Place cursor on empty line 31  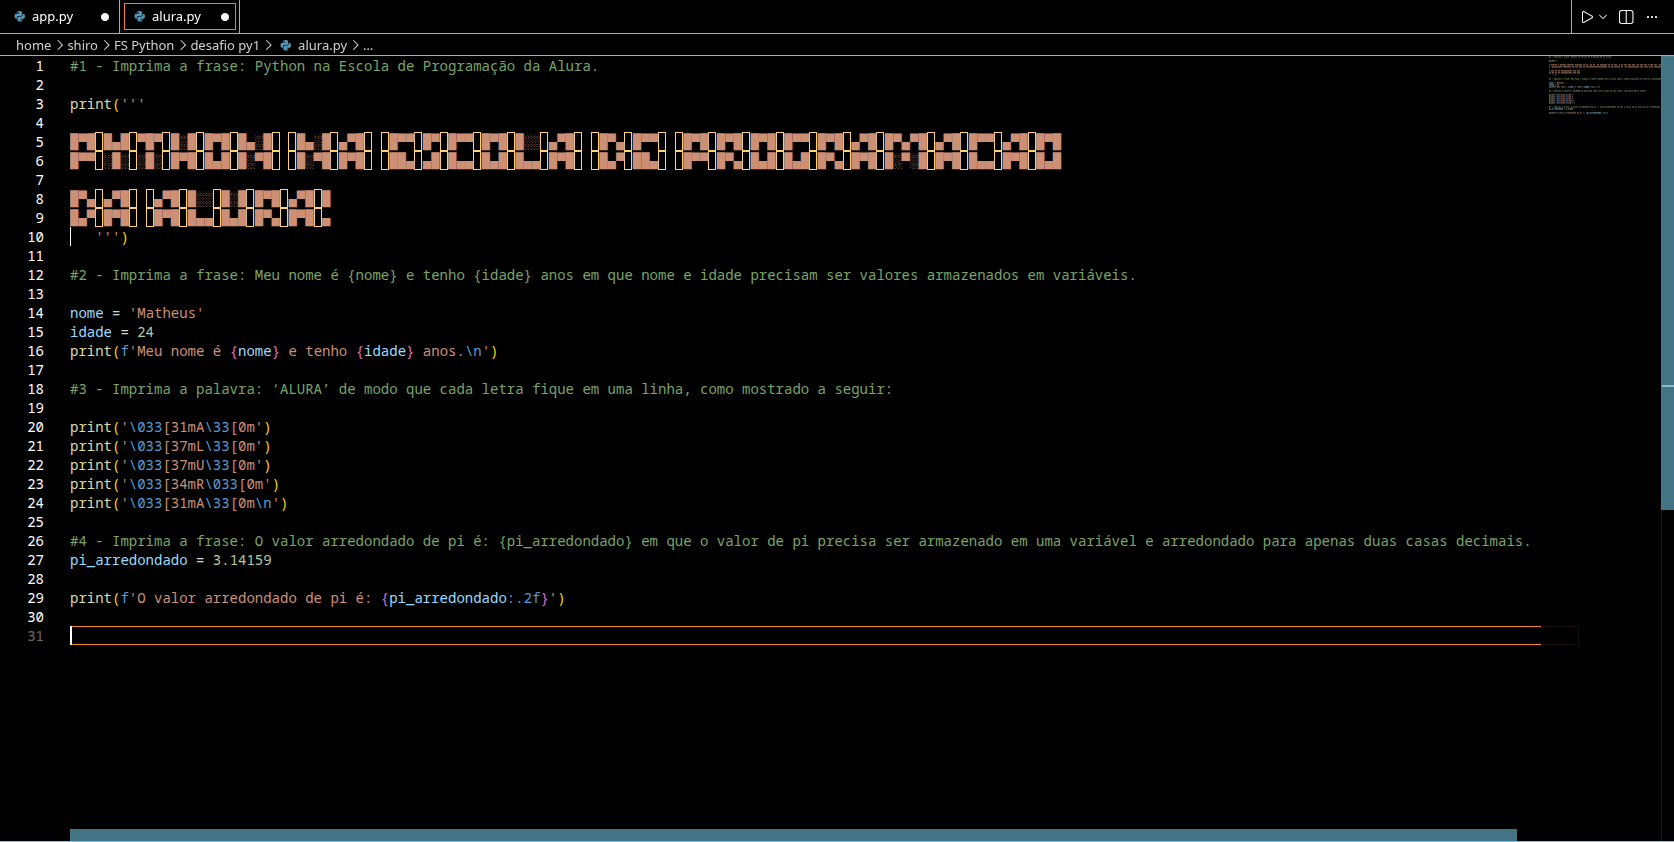805,636
